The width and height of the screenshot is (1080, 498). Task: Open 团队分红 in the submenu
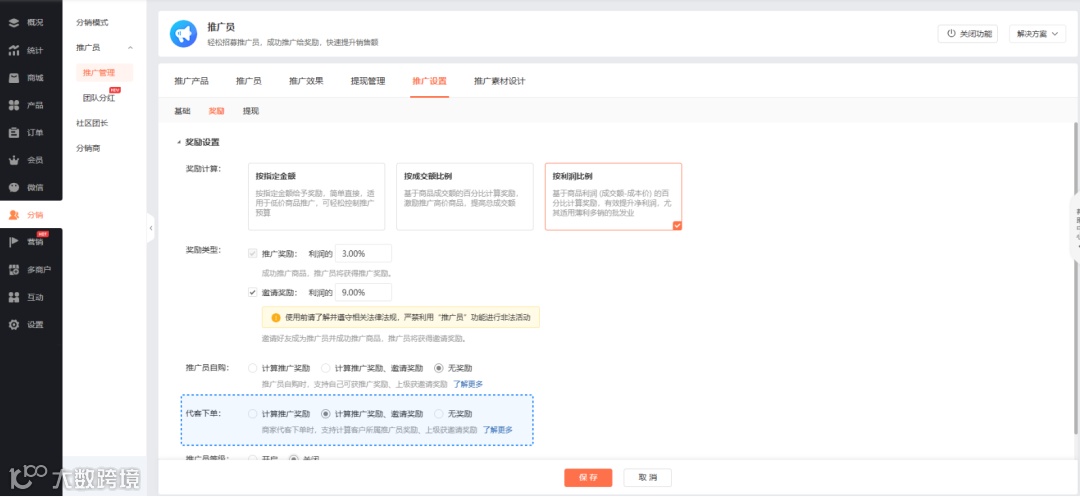(98, 98)
